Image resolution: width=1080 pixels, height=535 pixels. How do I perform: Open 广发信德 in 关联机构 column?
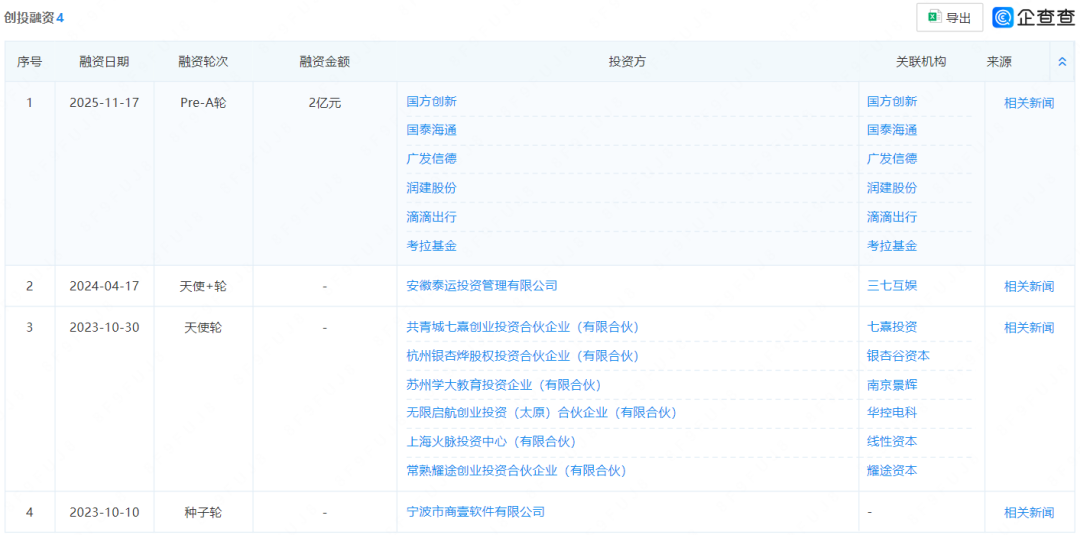[892, 159]
